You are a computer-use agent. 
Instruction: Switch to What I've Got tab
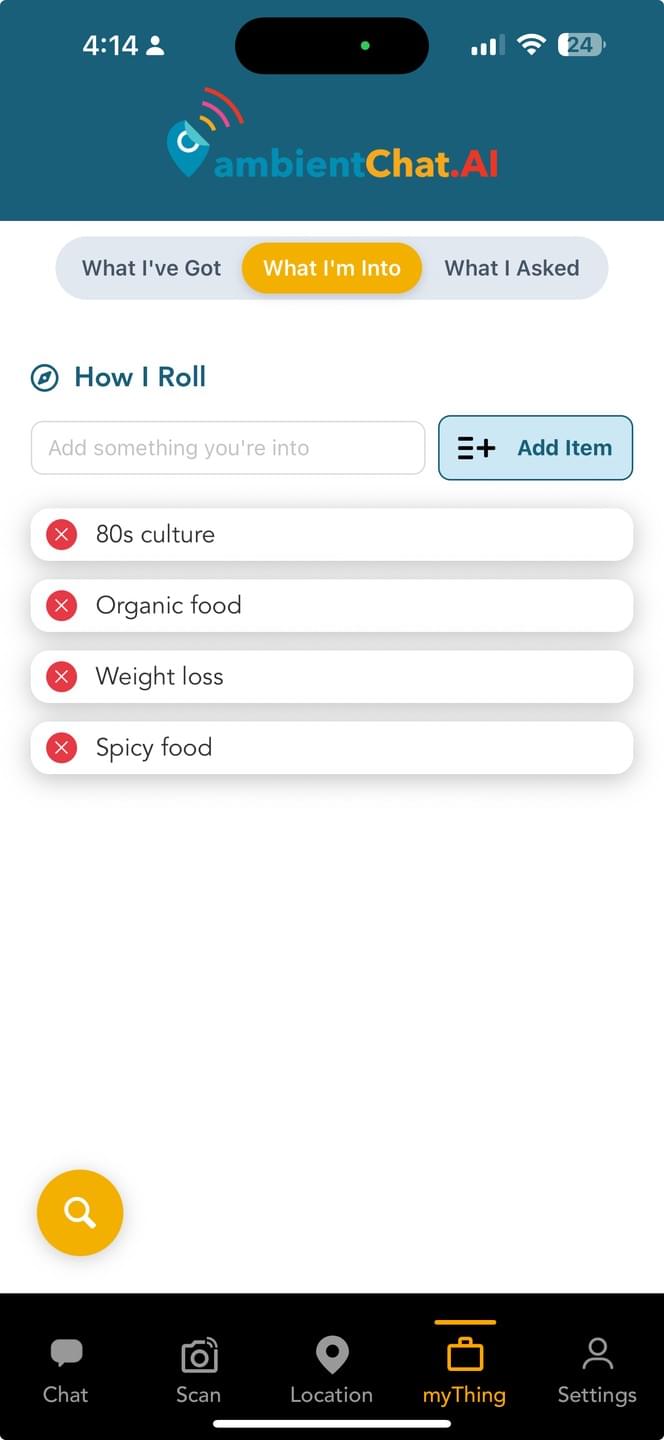tap(152, 268)
